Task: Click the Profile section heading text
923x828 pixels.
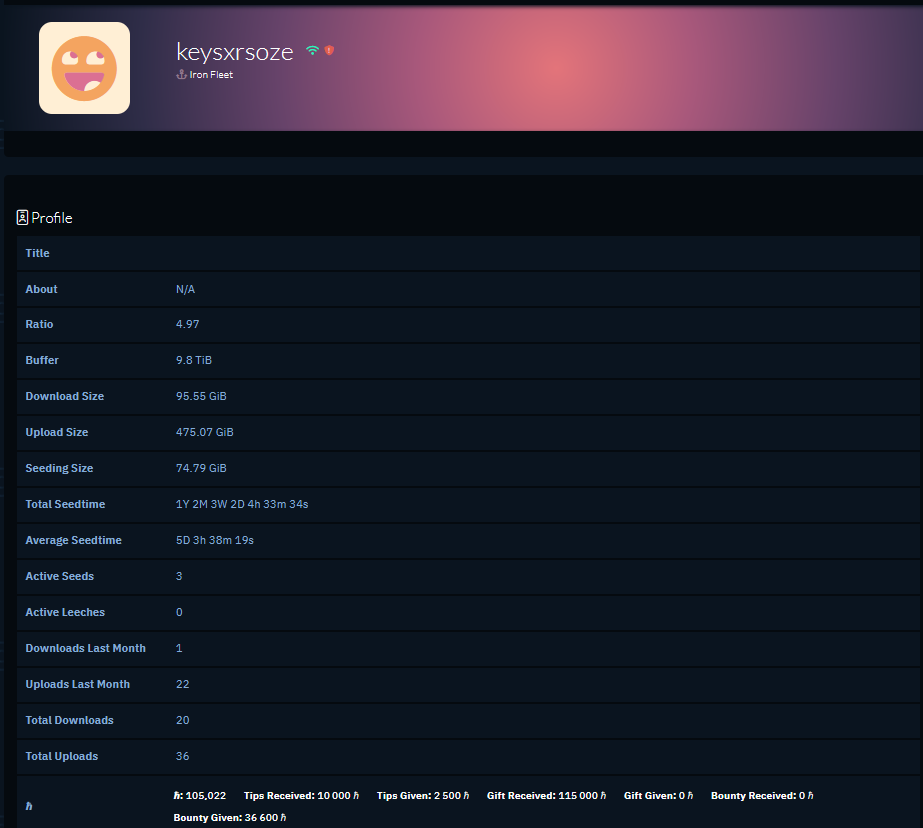Action: [52, 218]
